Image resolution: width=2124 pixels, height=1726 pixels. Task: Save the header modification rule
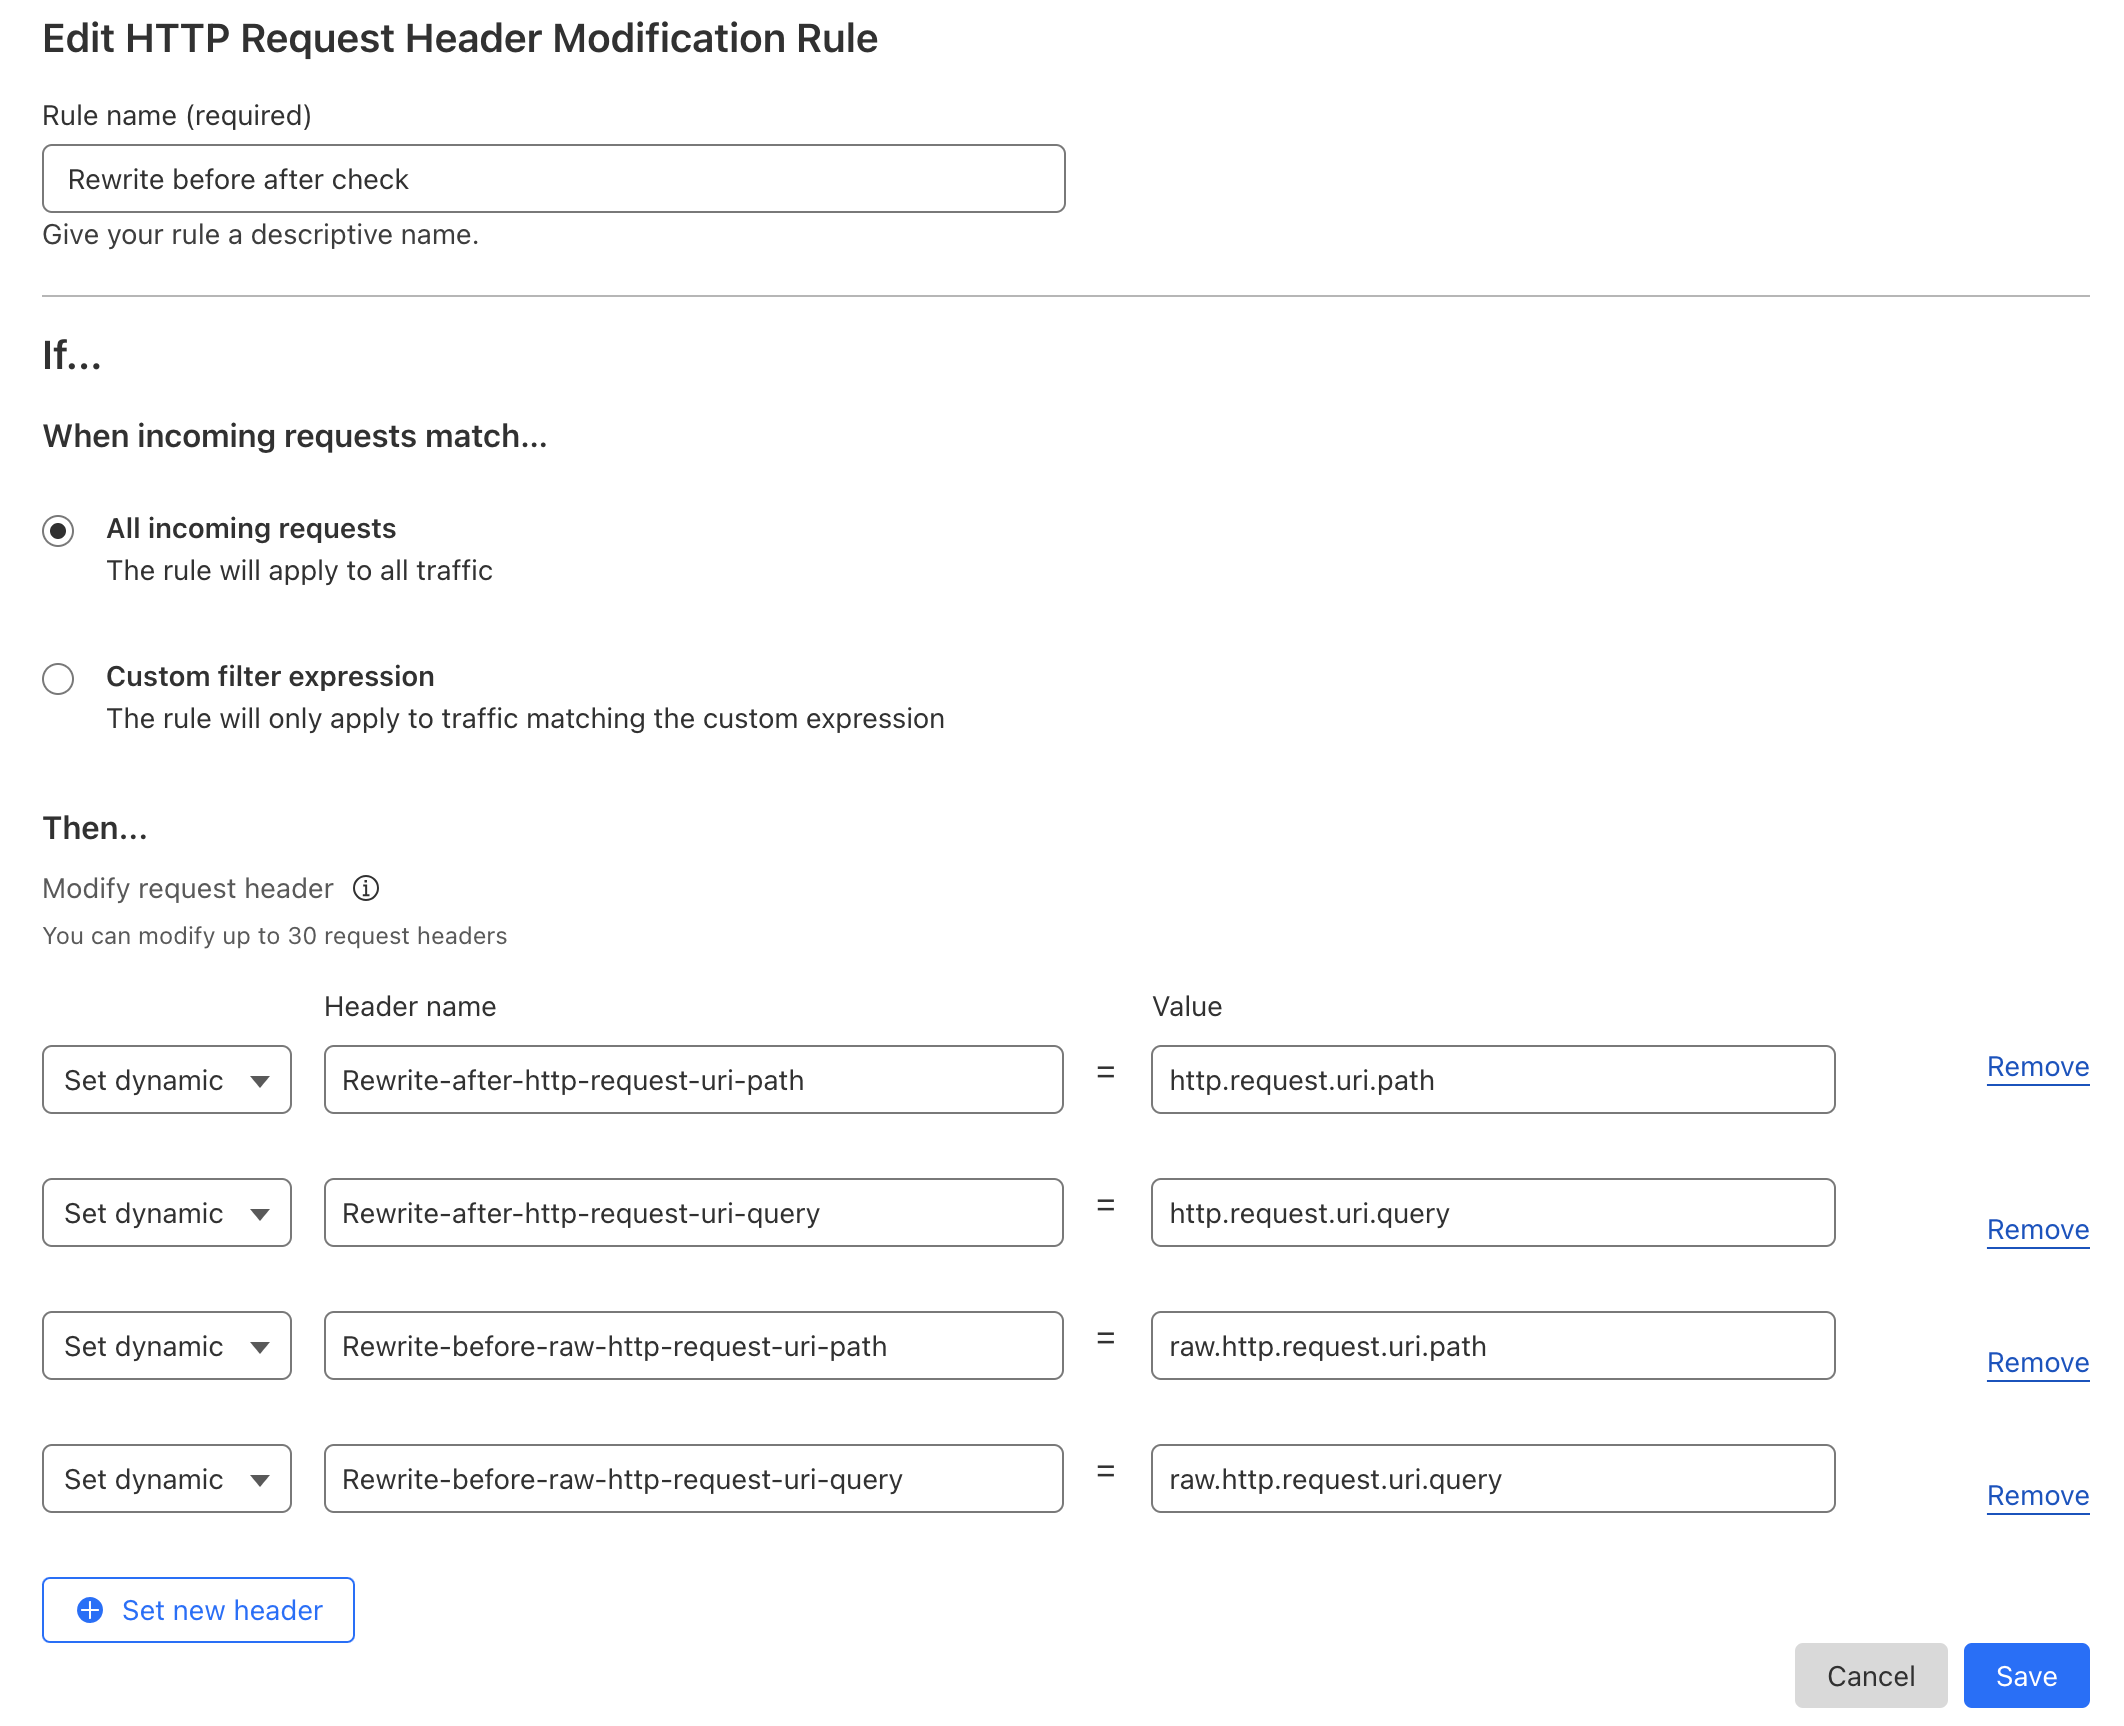(x=2026, y=1676)
